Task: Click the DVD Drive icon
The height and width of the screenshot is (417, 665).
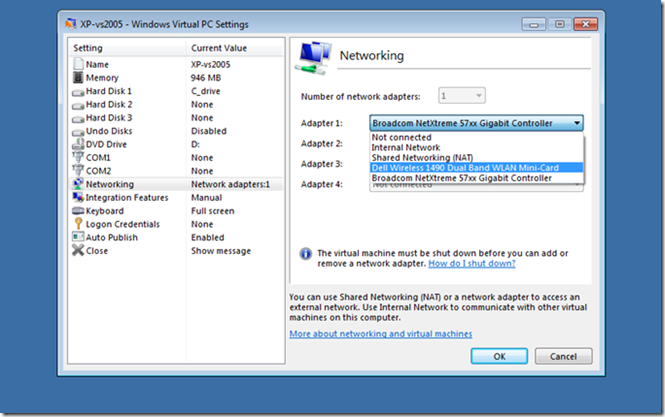Action: click(x=78, y=144)
